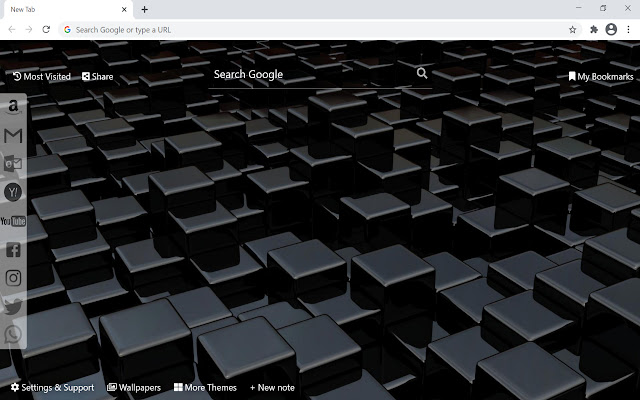Open the YouTube shortcut icon
The image size is (640, 400).
(x=13, y=221)
